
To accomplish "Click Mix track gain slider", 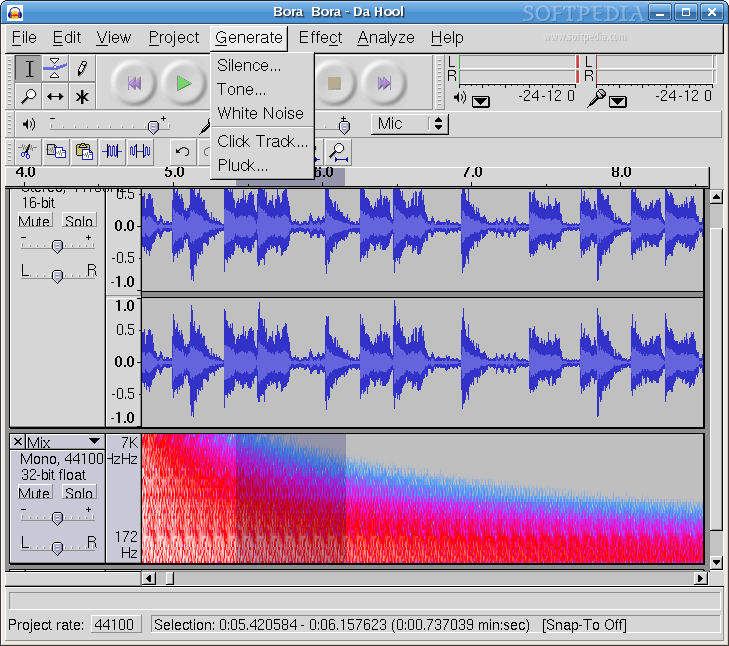I will 57,518.
